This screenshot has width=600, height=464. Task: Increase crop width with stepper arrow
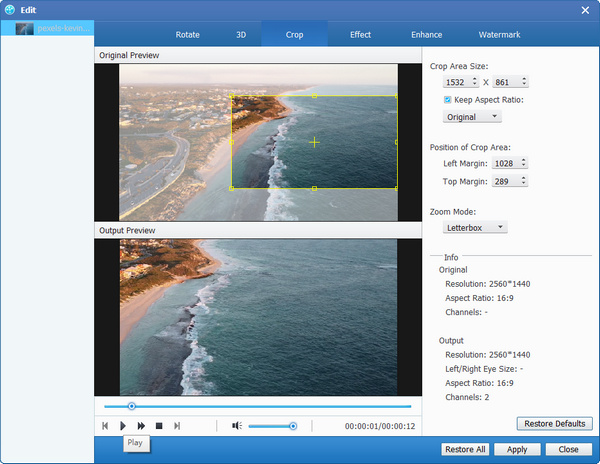pos(474,79)
